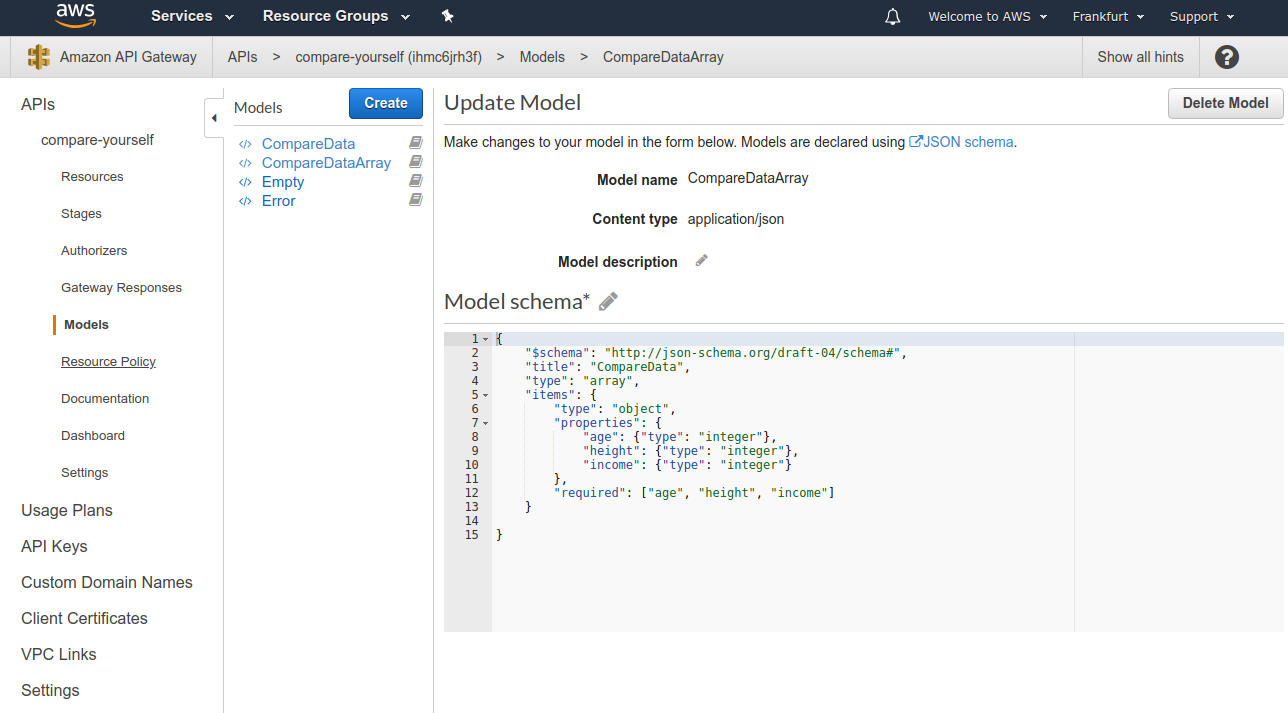This screenshot has width=1288, height=713.
Task: Open Resource Policy in sidebar
Action: point(108,362)
